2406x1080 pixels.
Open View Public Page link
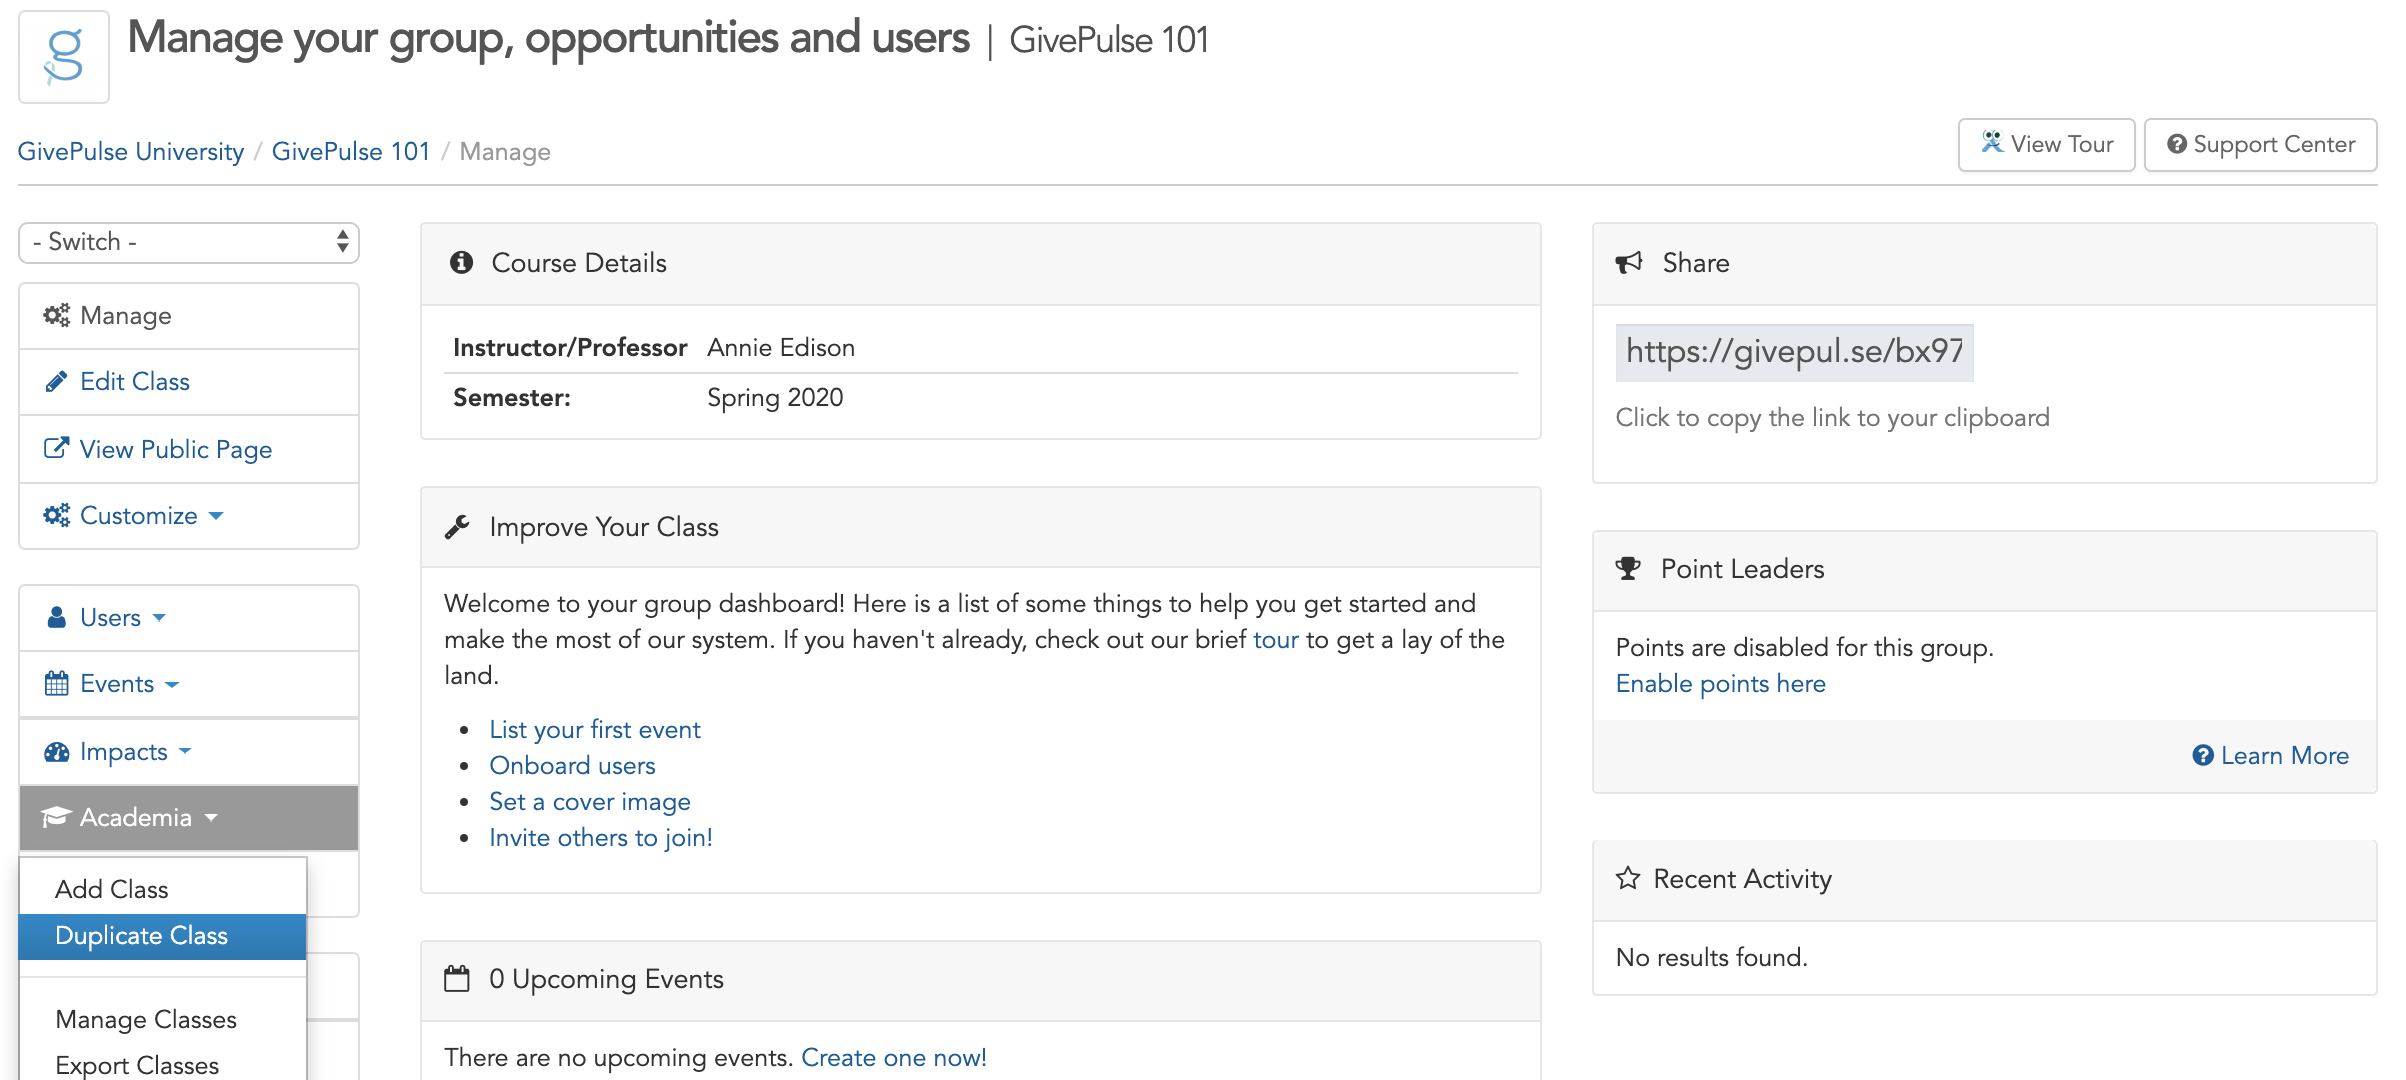(x=189, y=449)
